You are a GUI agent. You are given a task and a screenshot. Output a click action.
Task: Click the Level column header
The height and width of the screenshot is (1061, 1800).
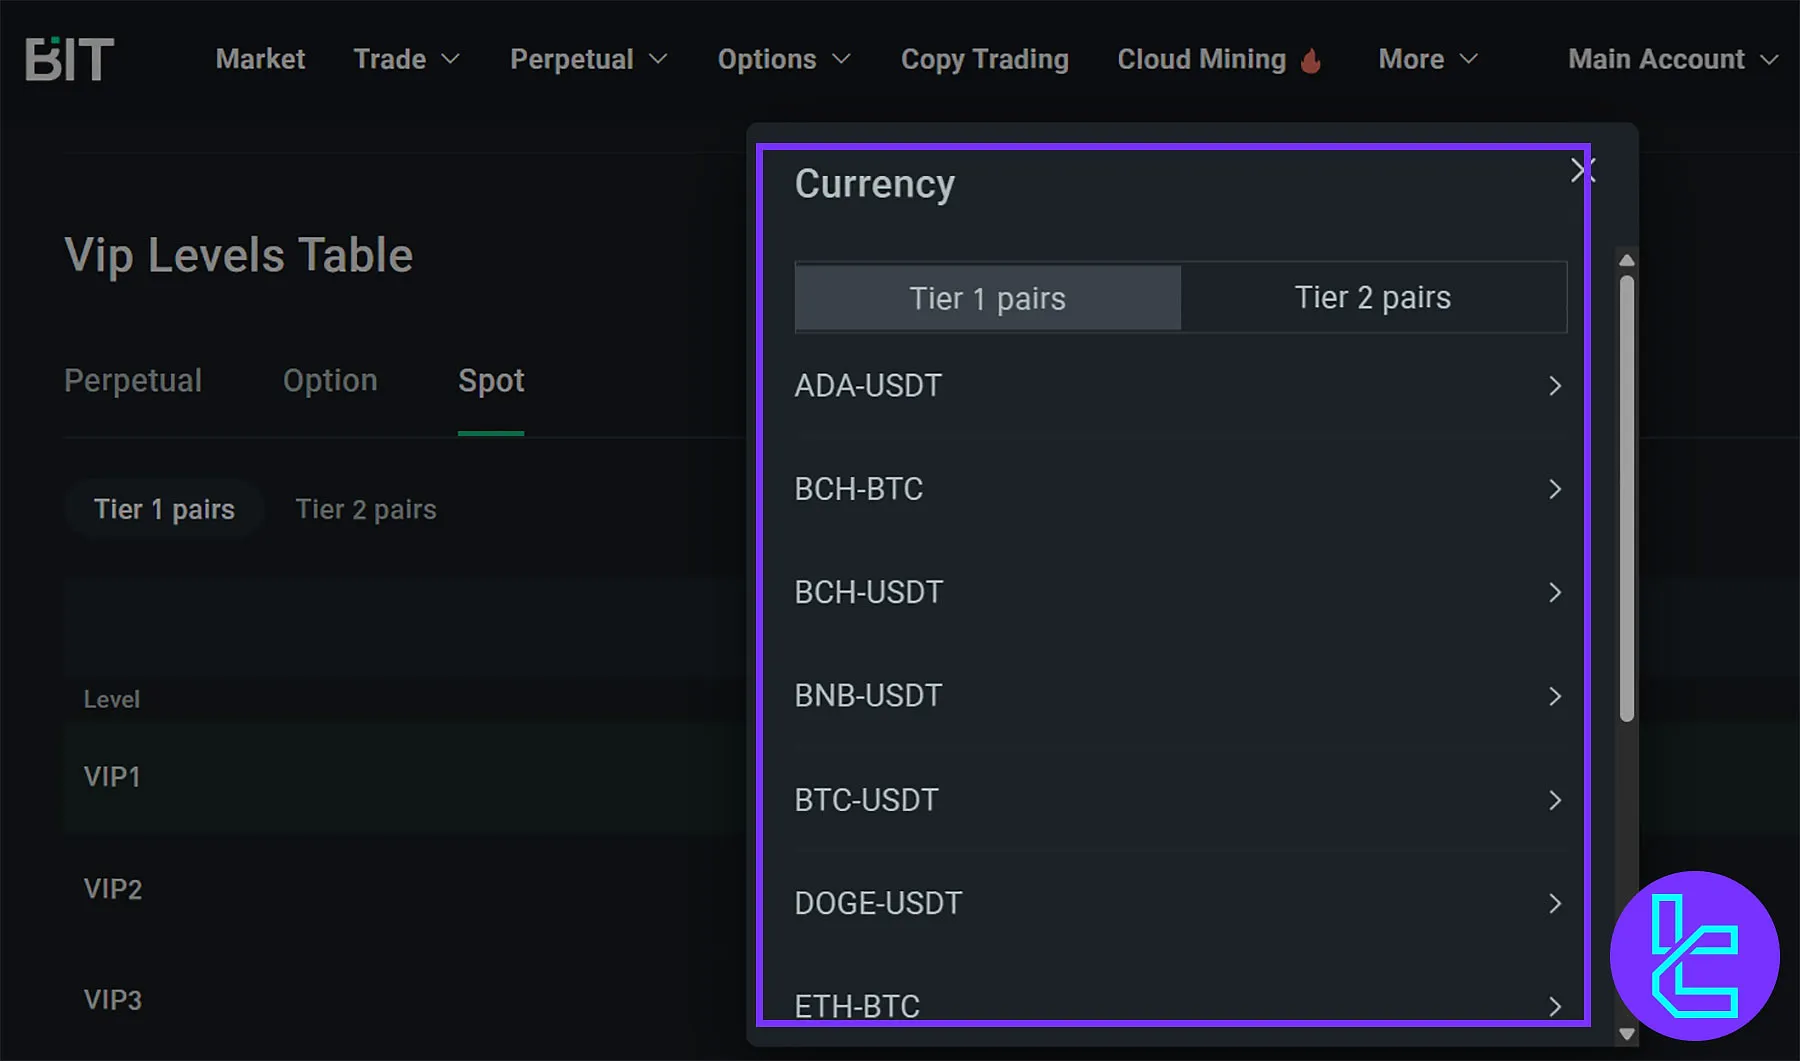tap(112, 699)
